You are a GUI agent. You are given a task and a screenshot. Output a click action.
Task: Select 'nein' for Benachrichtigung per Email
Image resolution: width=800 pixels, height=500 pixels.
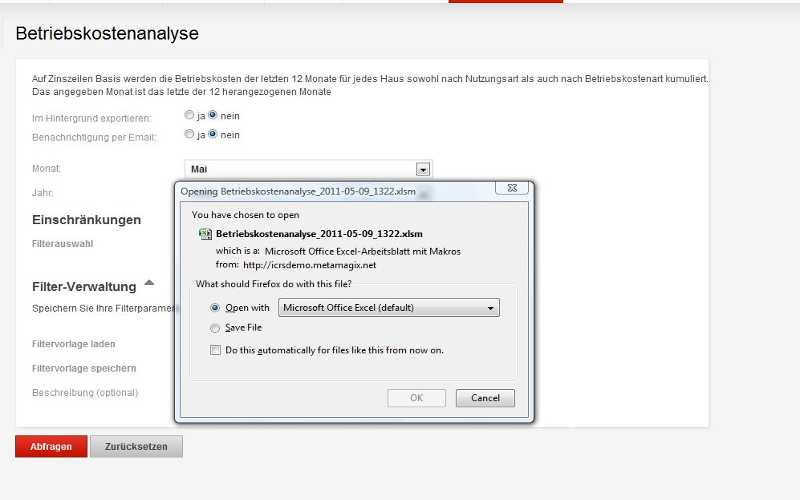pyautogui.click(x=213, y=134)
